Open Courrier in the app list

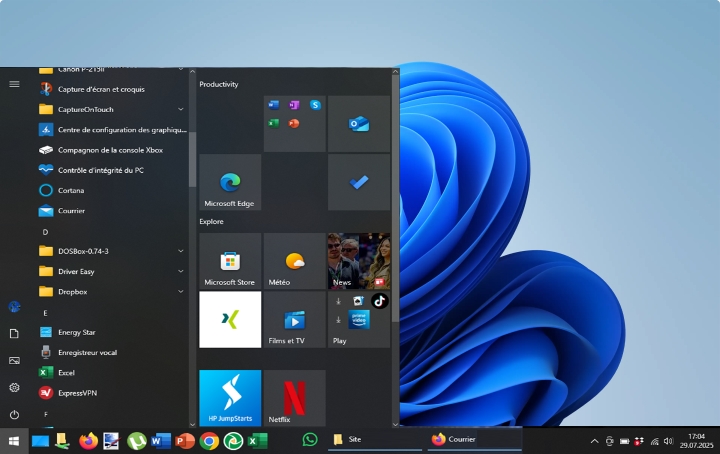pos(112,210)
